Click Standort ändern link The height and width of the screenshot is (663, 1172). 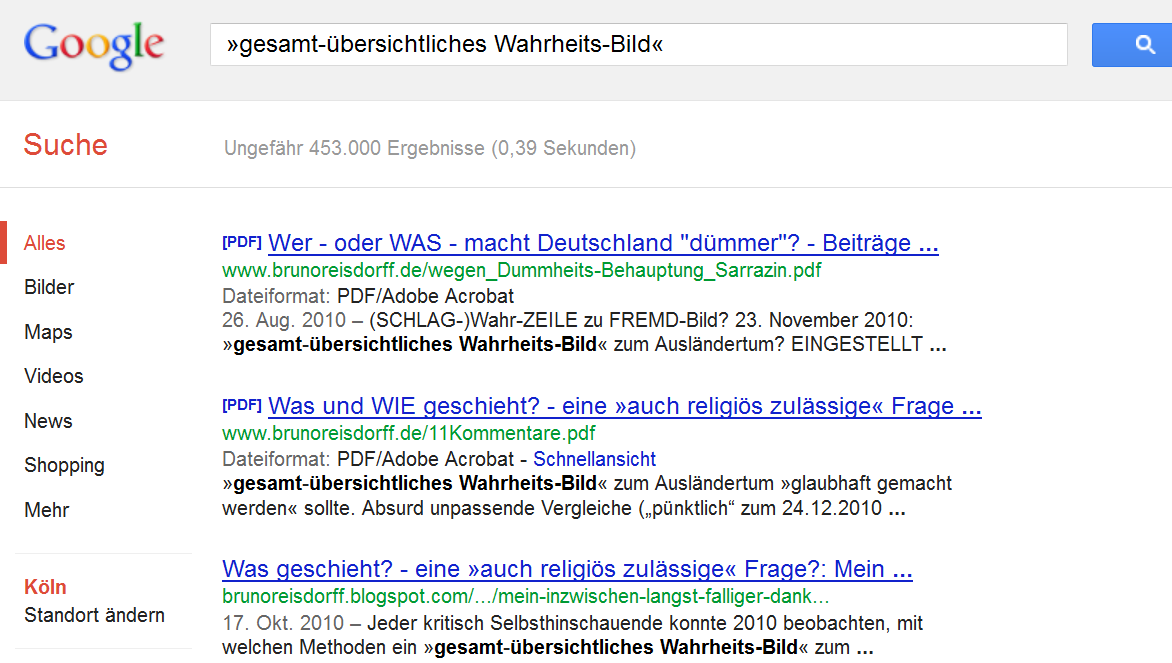(x=94, y=615)
